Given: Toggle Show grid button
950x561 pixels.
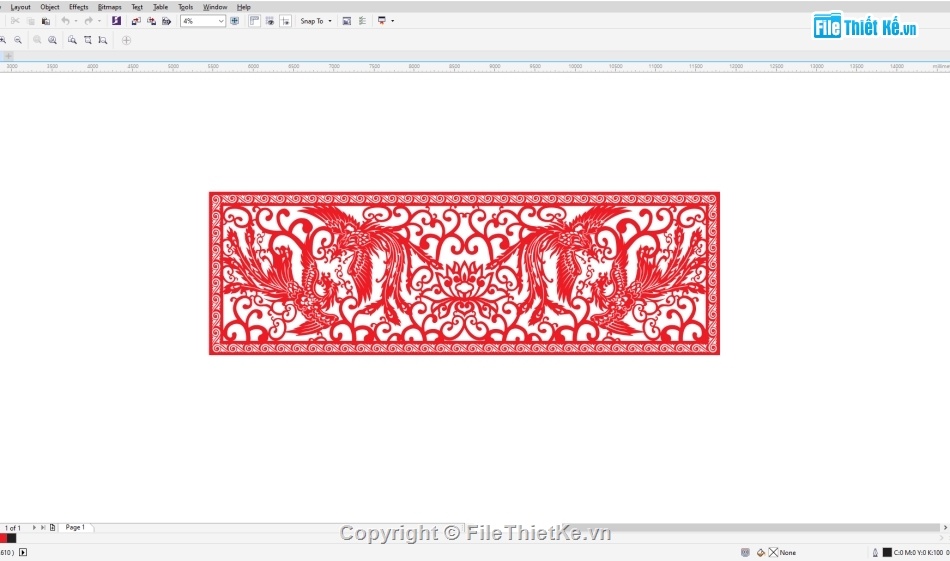Looking at the screenshot, I should (270, 21).
